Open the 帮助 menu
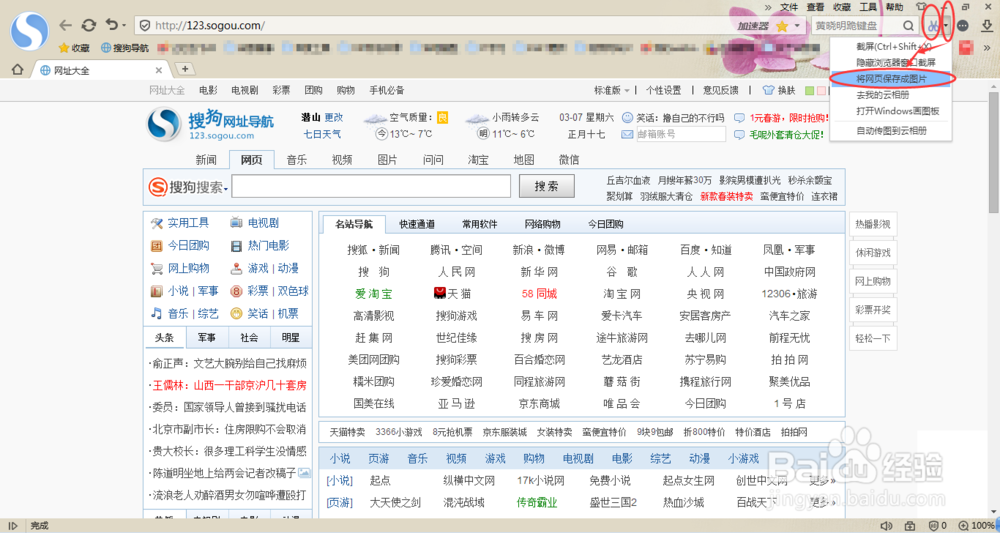Screen dimensions: 1000x533 click(x=895, y=7)
